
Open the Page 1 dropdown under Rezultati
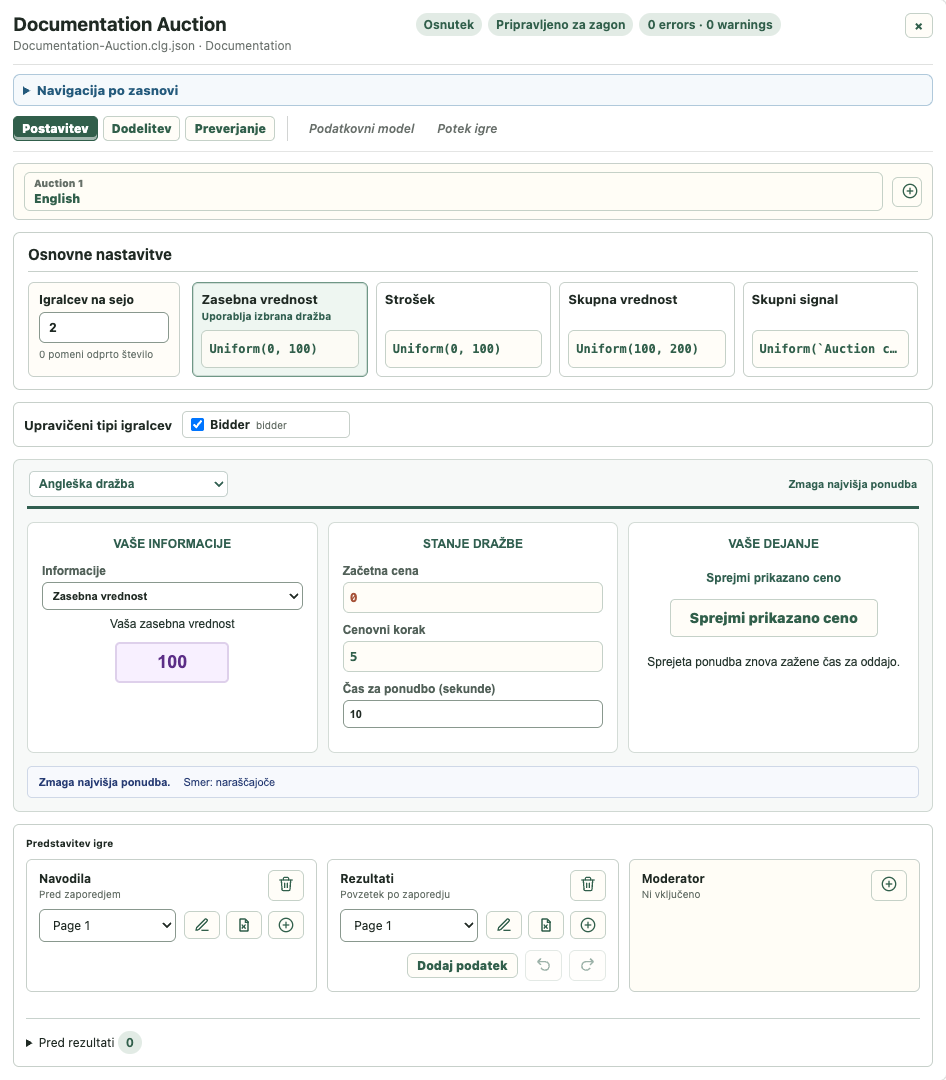[x=409, y=925]
